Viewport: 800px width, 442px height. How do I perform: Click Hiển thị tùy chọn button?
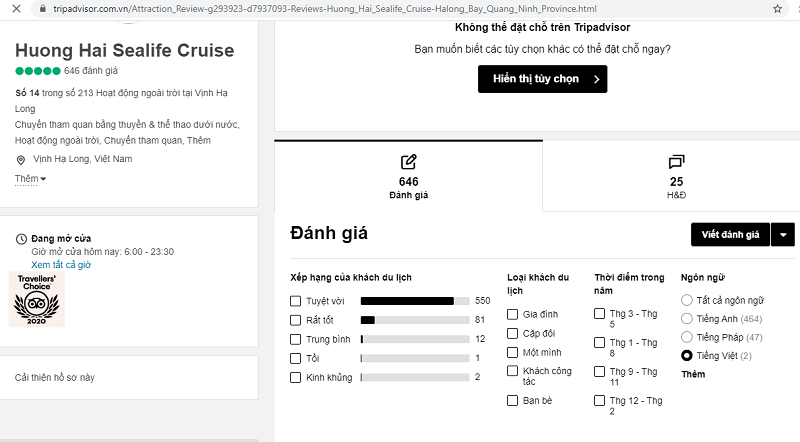tap(542, 79)
